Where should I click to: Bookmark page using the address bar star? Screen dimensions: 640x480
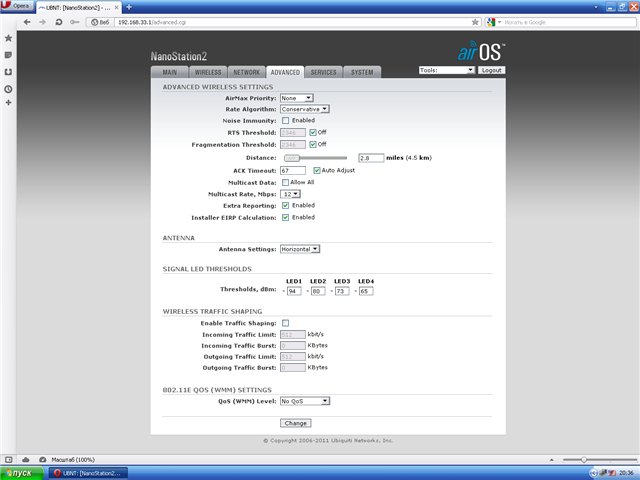click(475, 22)
